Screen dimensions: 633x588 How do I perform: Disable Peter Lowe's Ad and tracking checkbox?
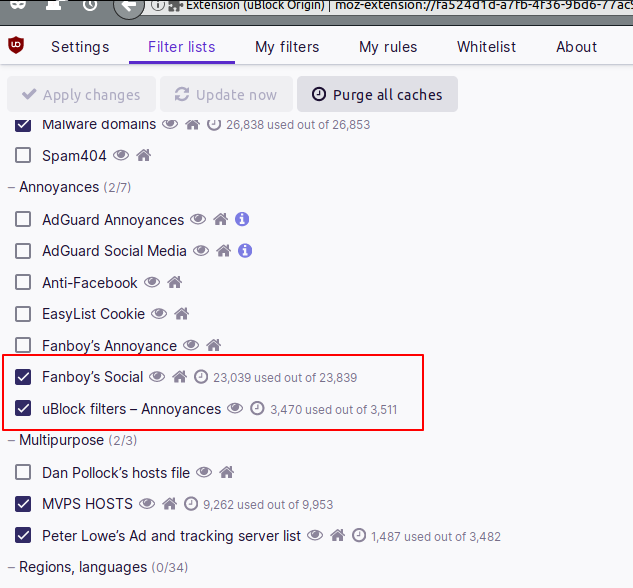pos(23,536)
